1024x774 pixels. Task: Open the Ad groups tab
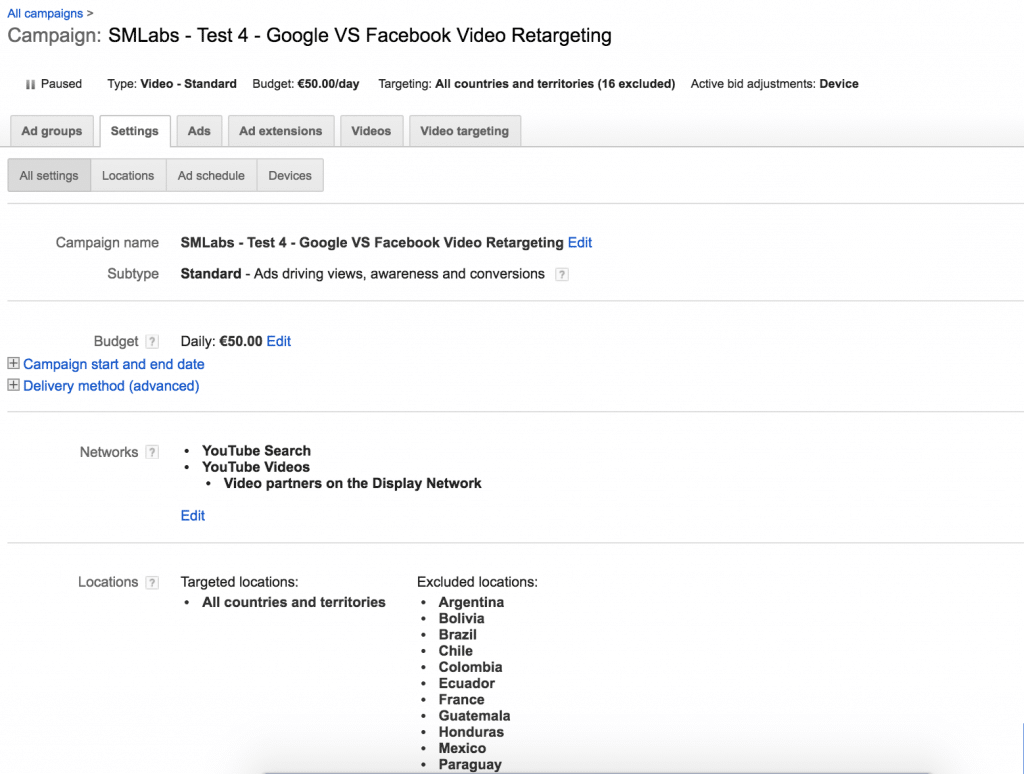tap(52, 131)
